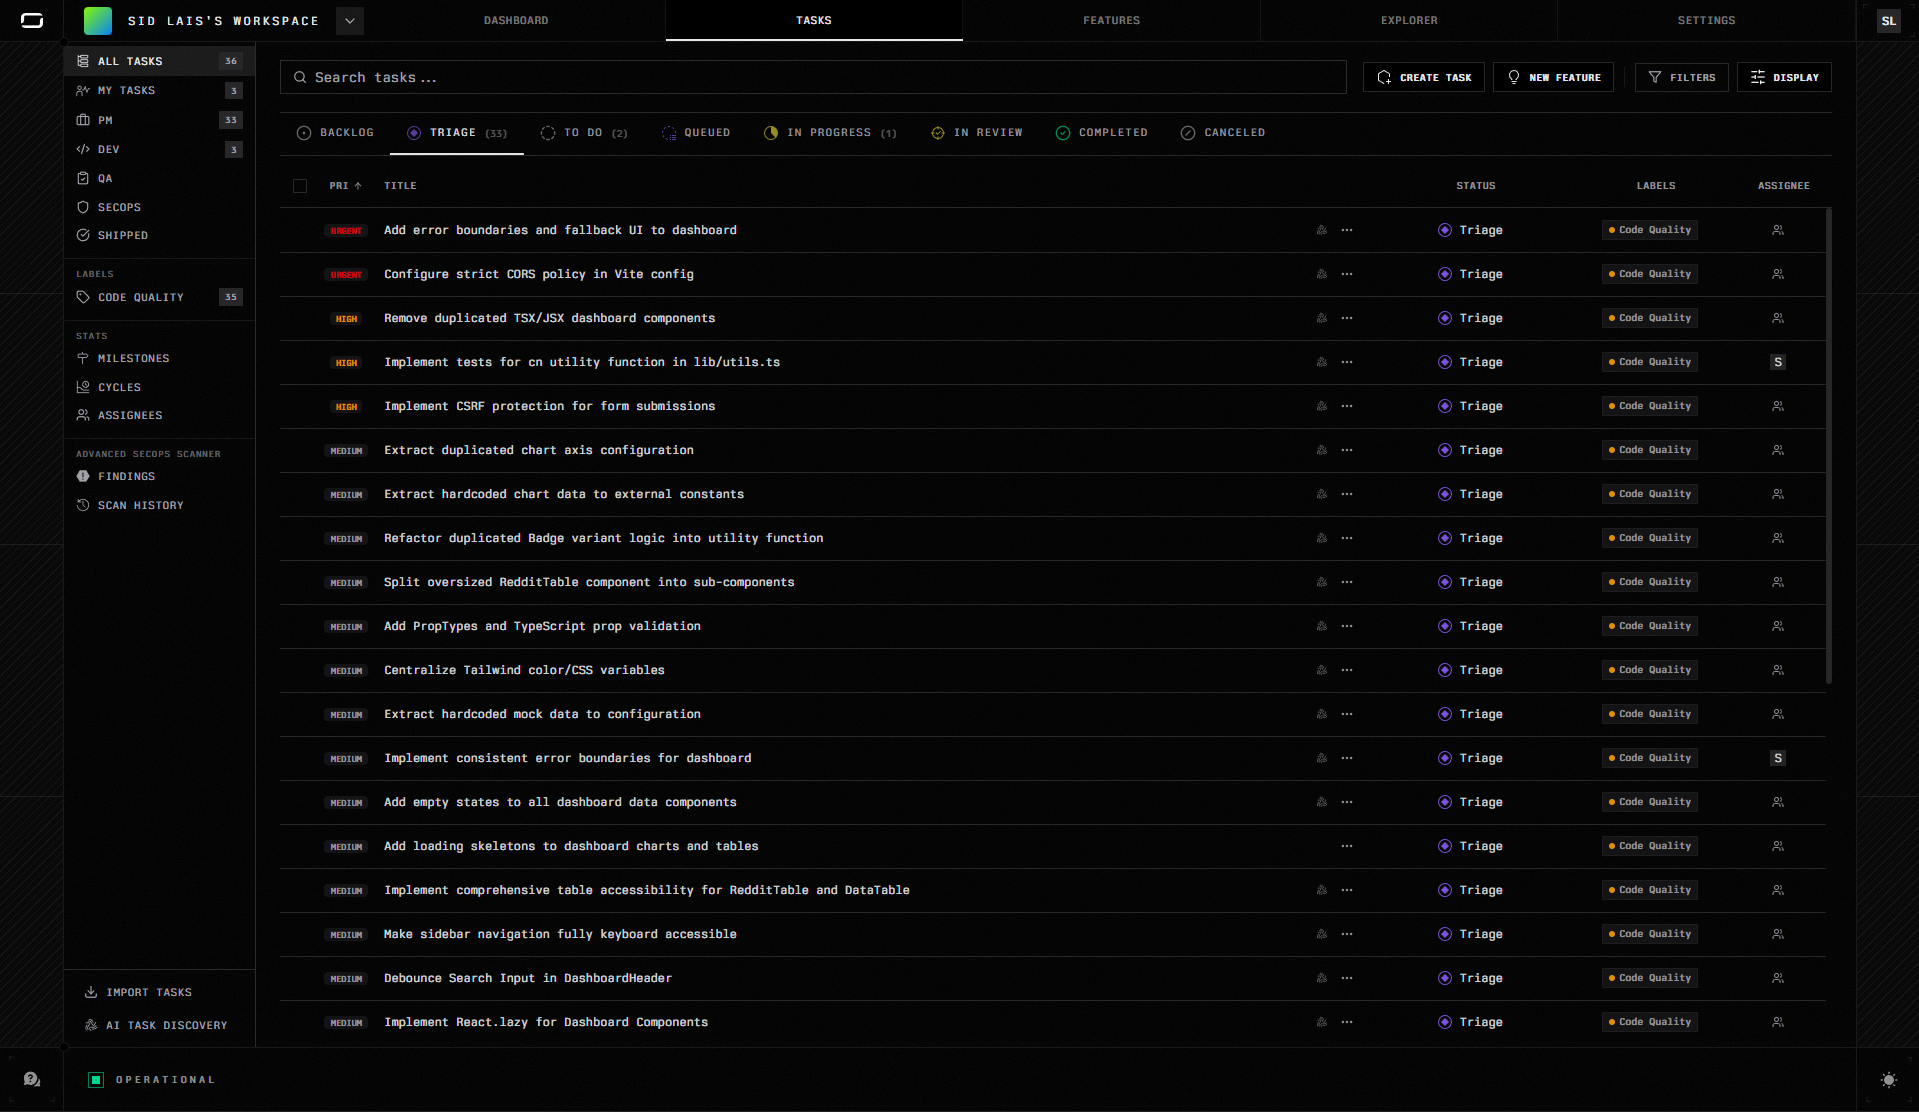Click the unassigned assignee icon for CSRF protection task
The image size is (1919, 1112).
[x=1777, y=406]
